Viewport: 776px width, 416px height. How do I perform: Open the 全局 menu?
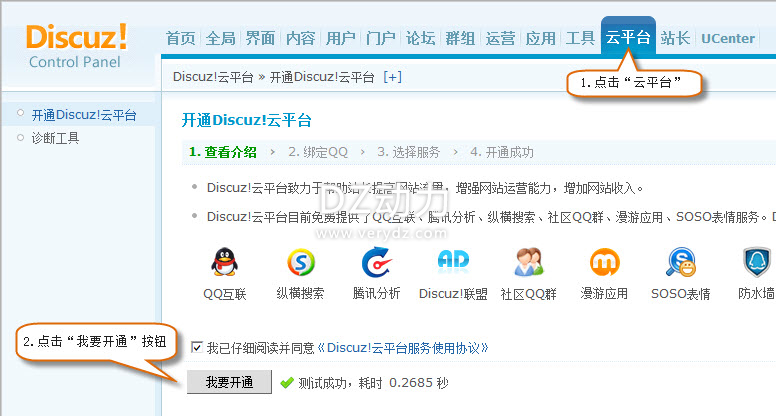point(221,38)
